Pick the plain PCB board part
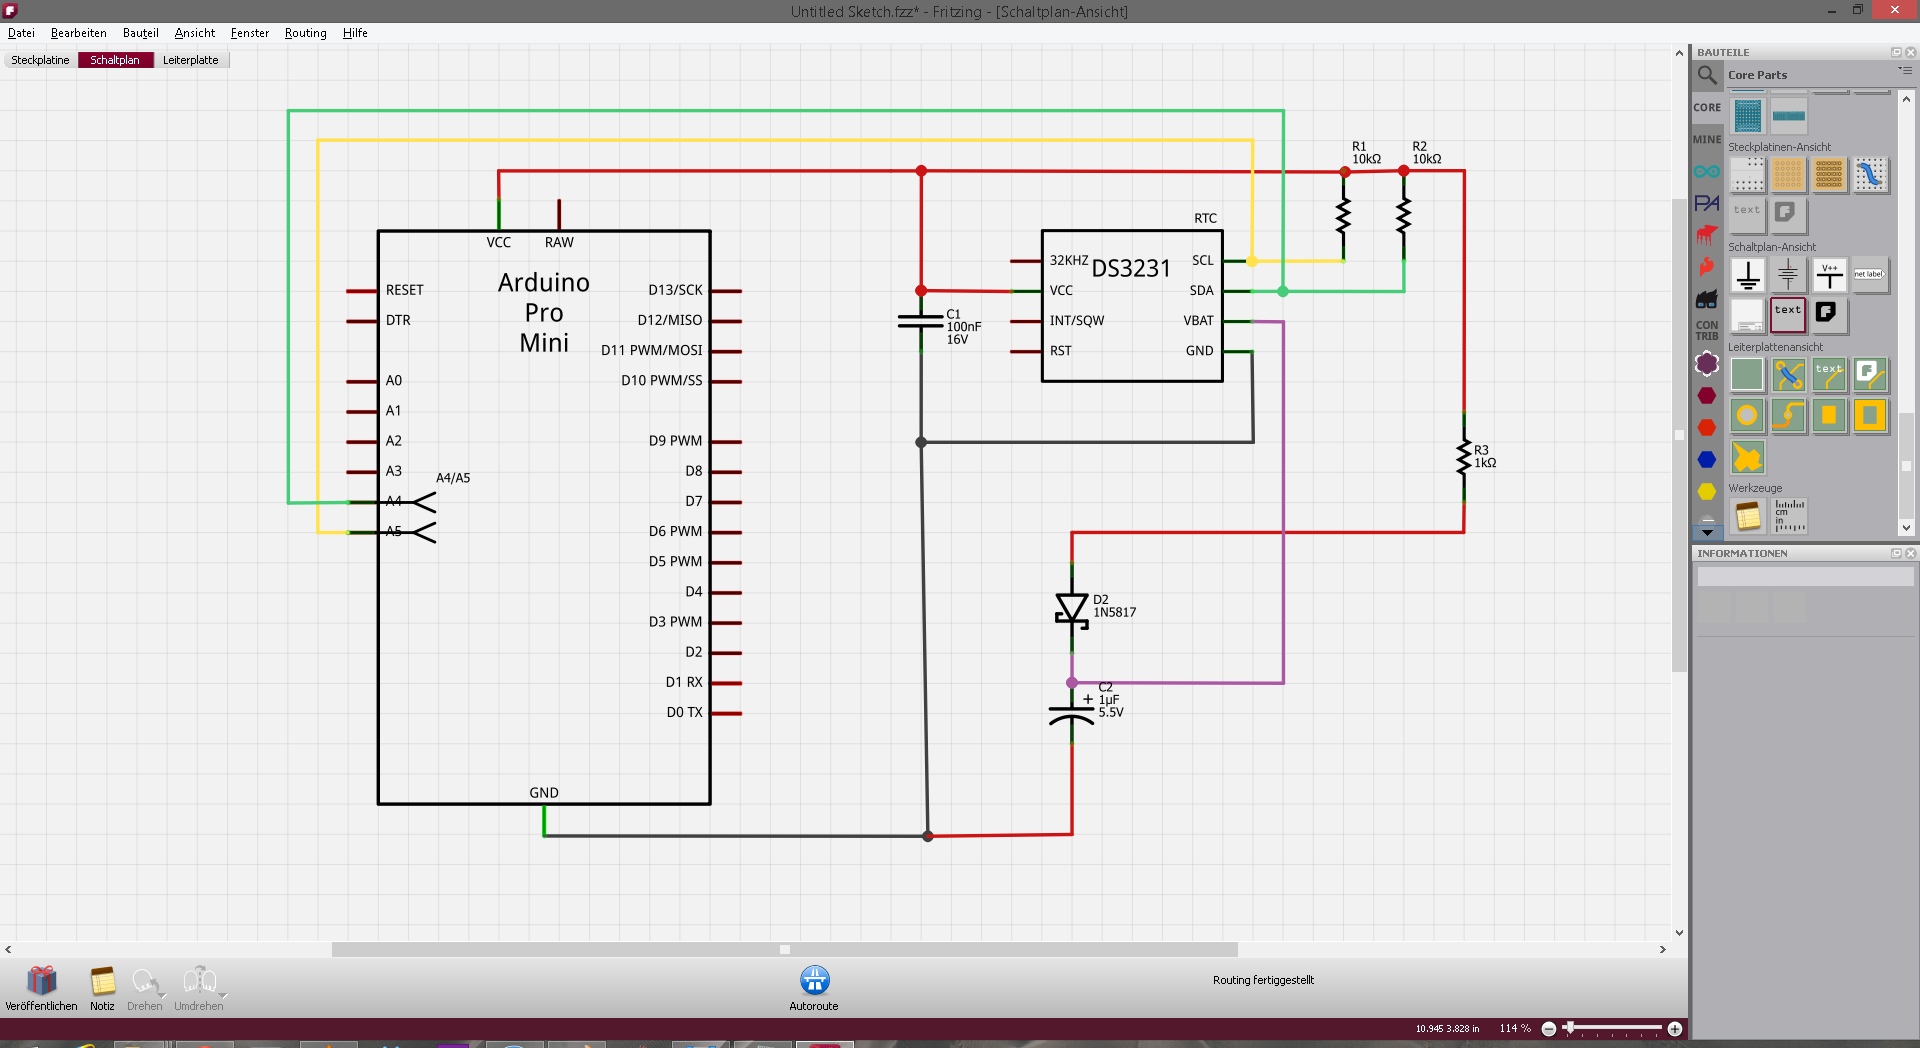The height and width of the screenshot is (1048, 1920). point(1748,375)
